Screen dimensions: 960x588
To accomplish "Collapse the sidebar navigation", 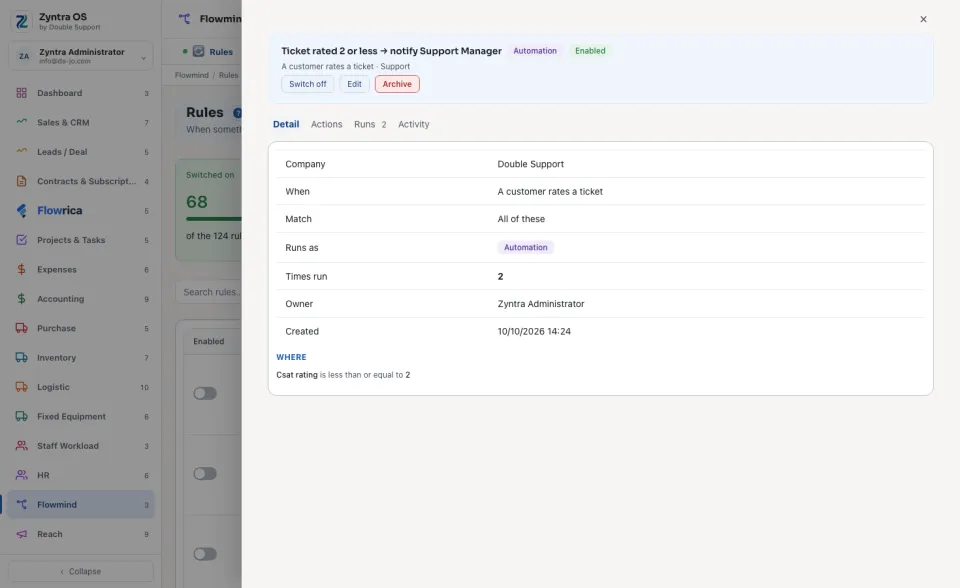I will pyautogui.click(x=81, y=571).
